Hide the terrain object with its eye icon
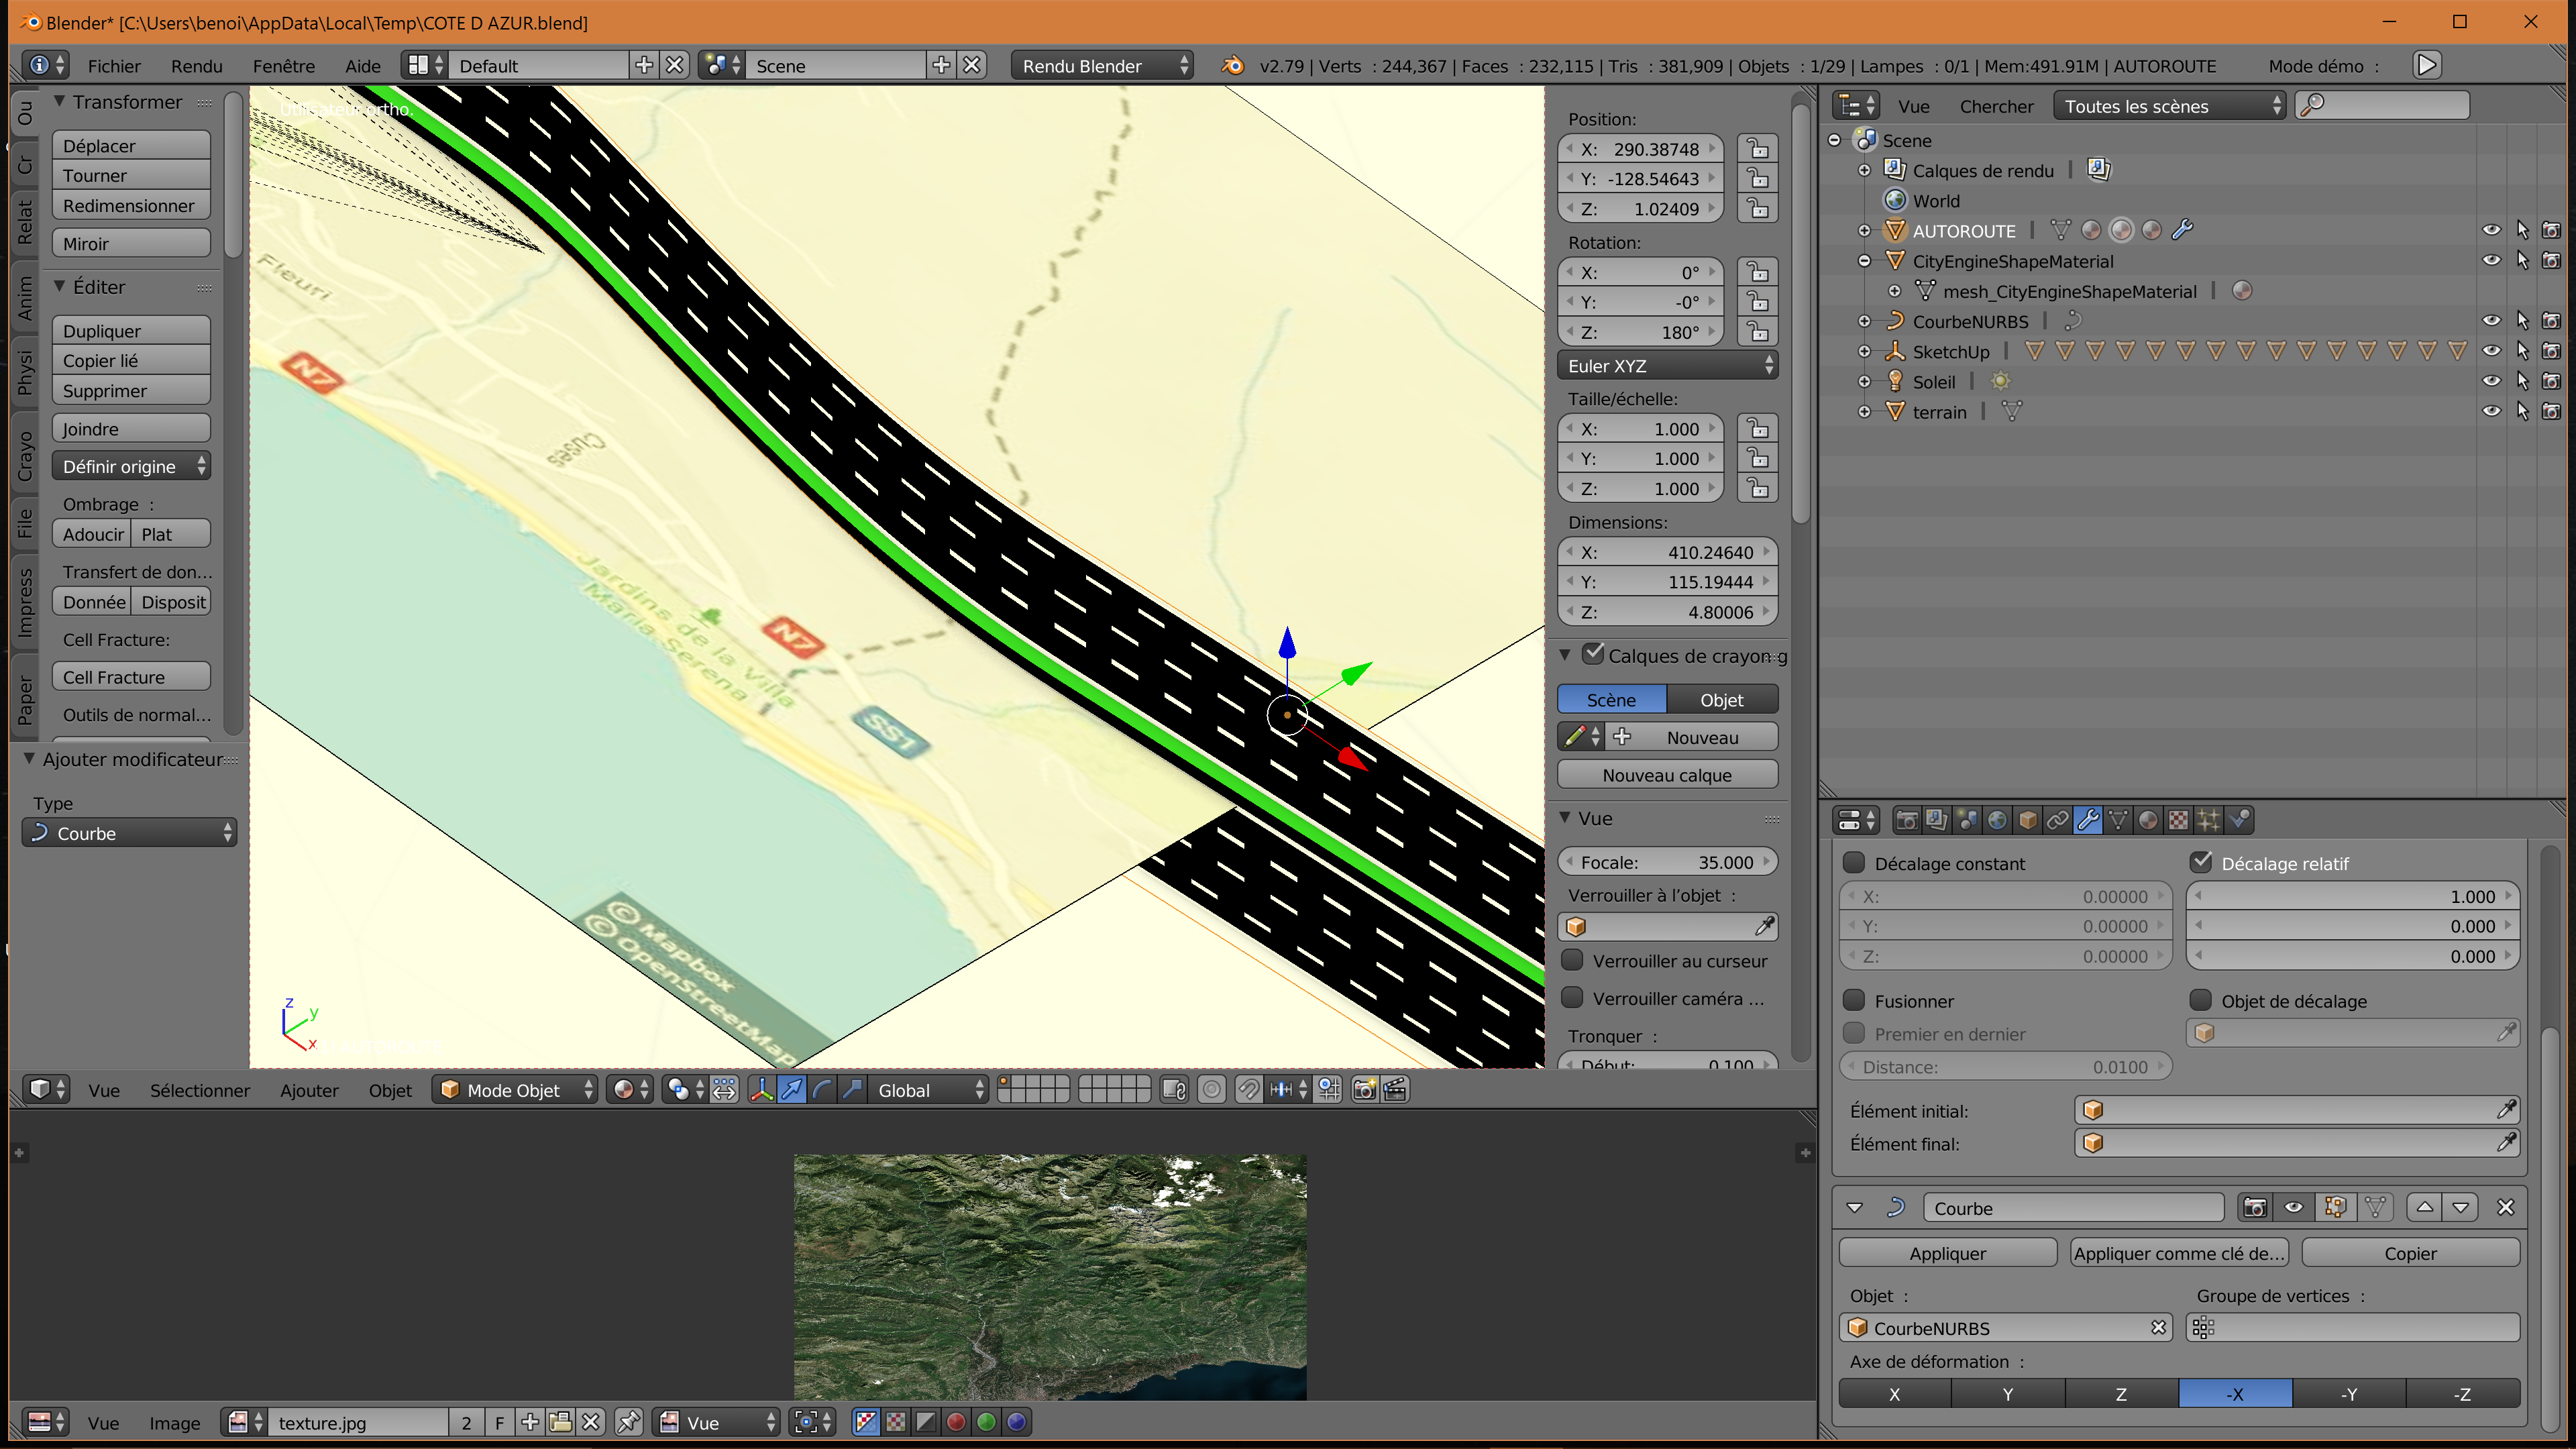Viewport: 2576px width, 1449px height. 2491,411
